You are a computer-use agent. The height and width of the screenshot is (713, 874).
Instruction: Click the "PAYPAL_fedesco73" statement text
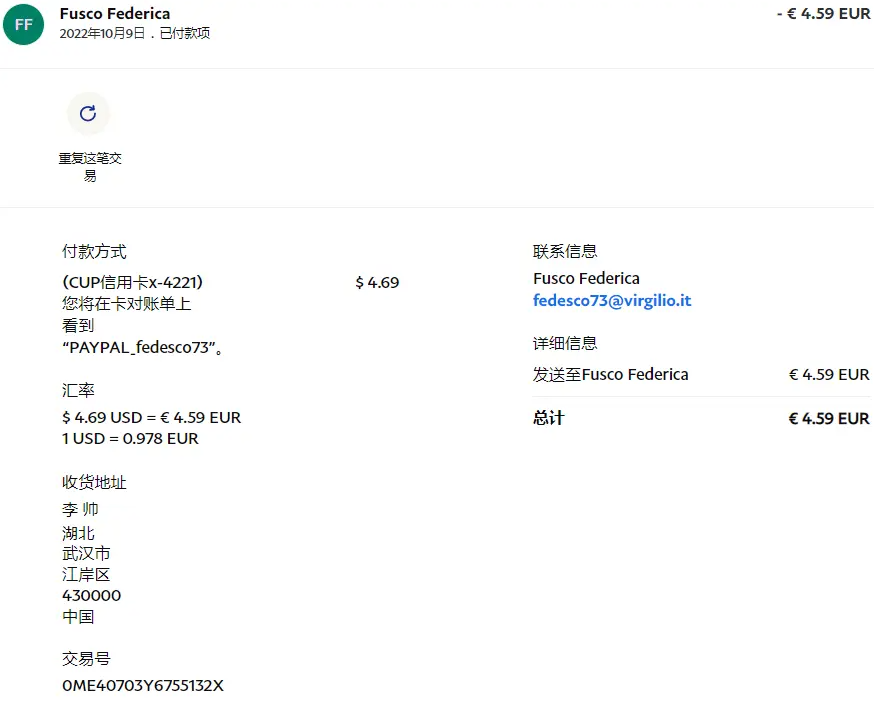(x=142, y=348)
